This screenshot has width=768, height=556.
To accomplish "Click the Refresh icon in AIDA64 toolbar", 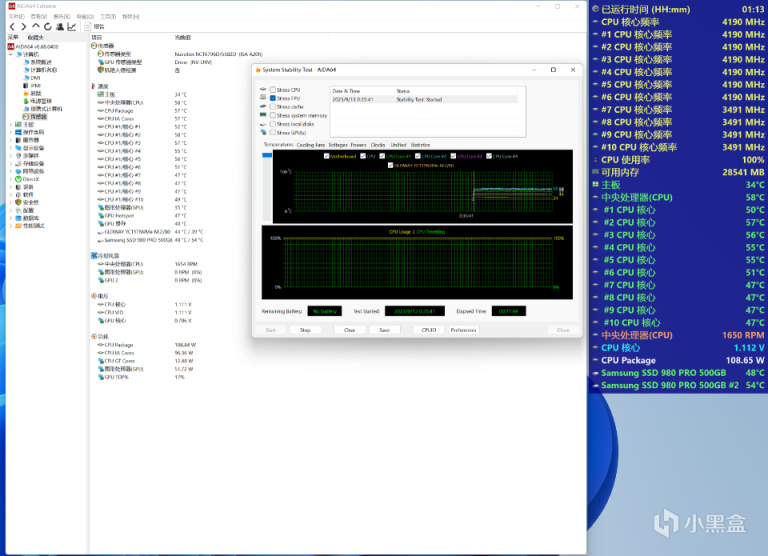I will click(x=47, y=26).
